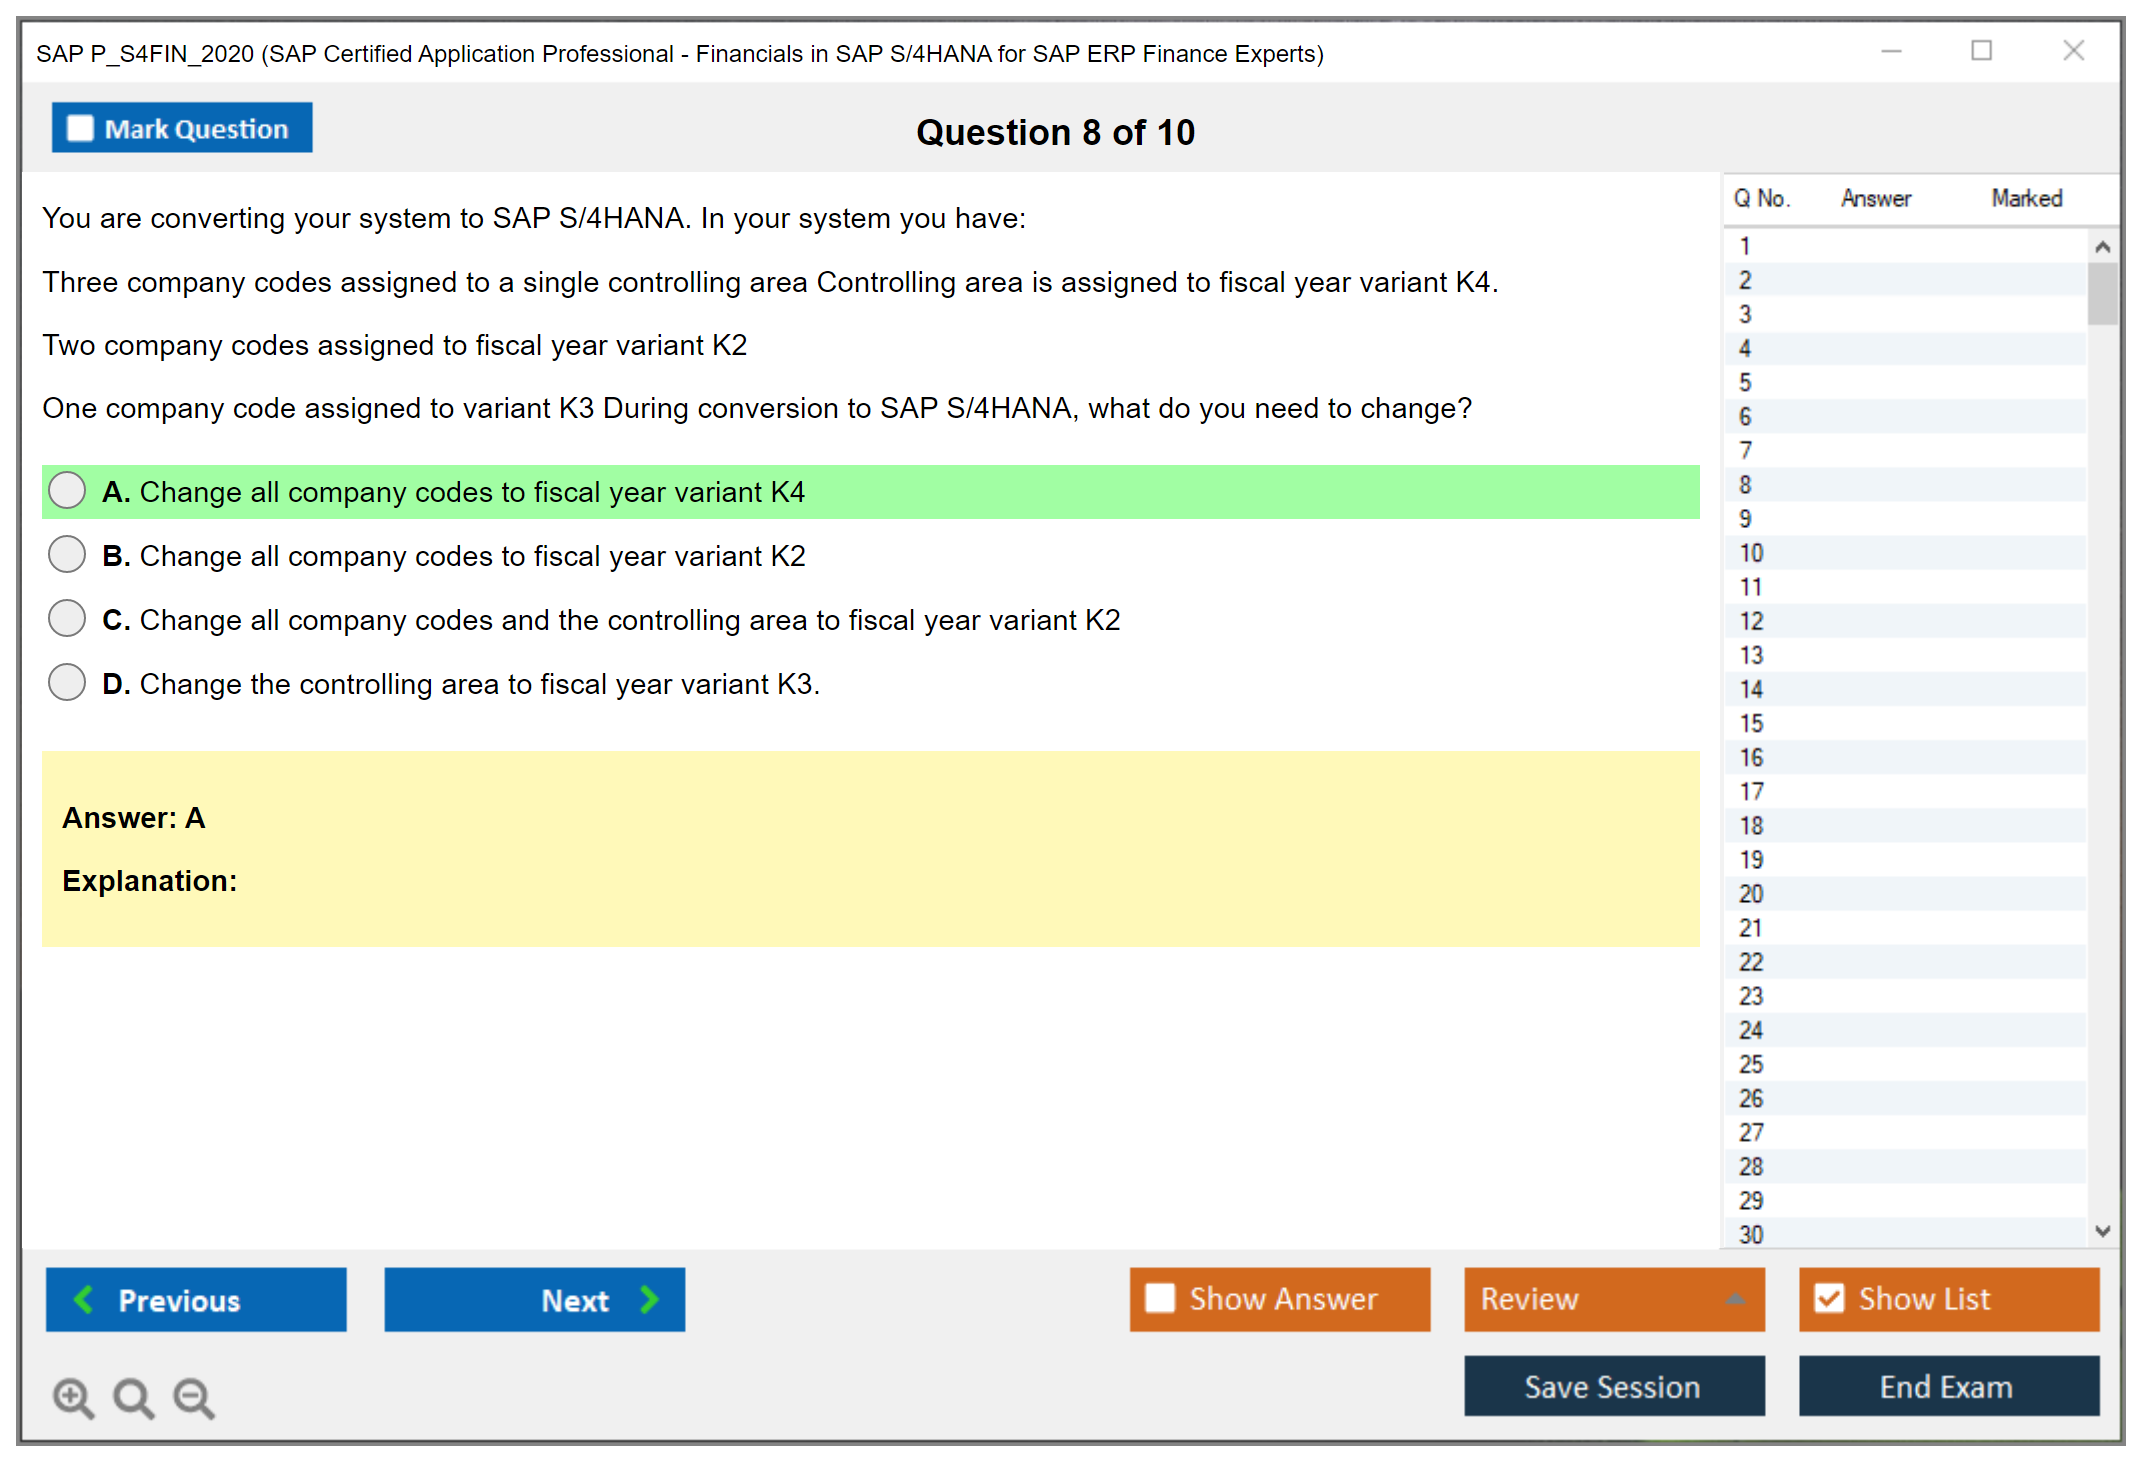Select option A fiscal year variant K4
This screenshot has height=1470, width=2150.
67,491
